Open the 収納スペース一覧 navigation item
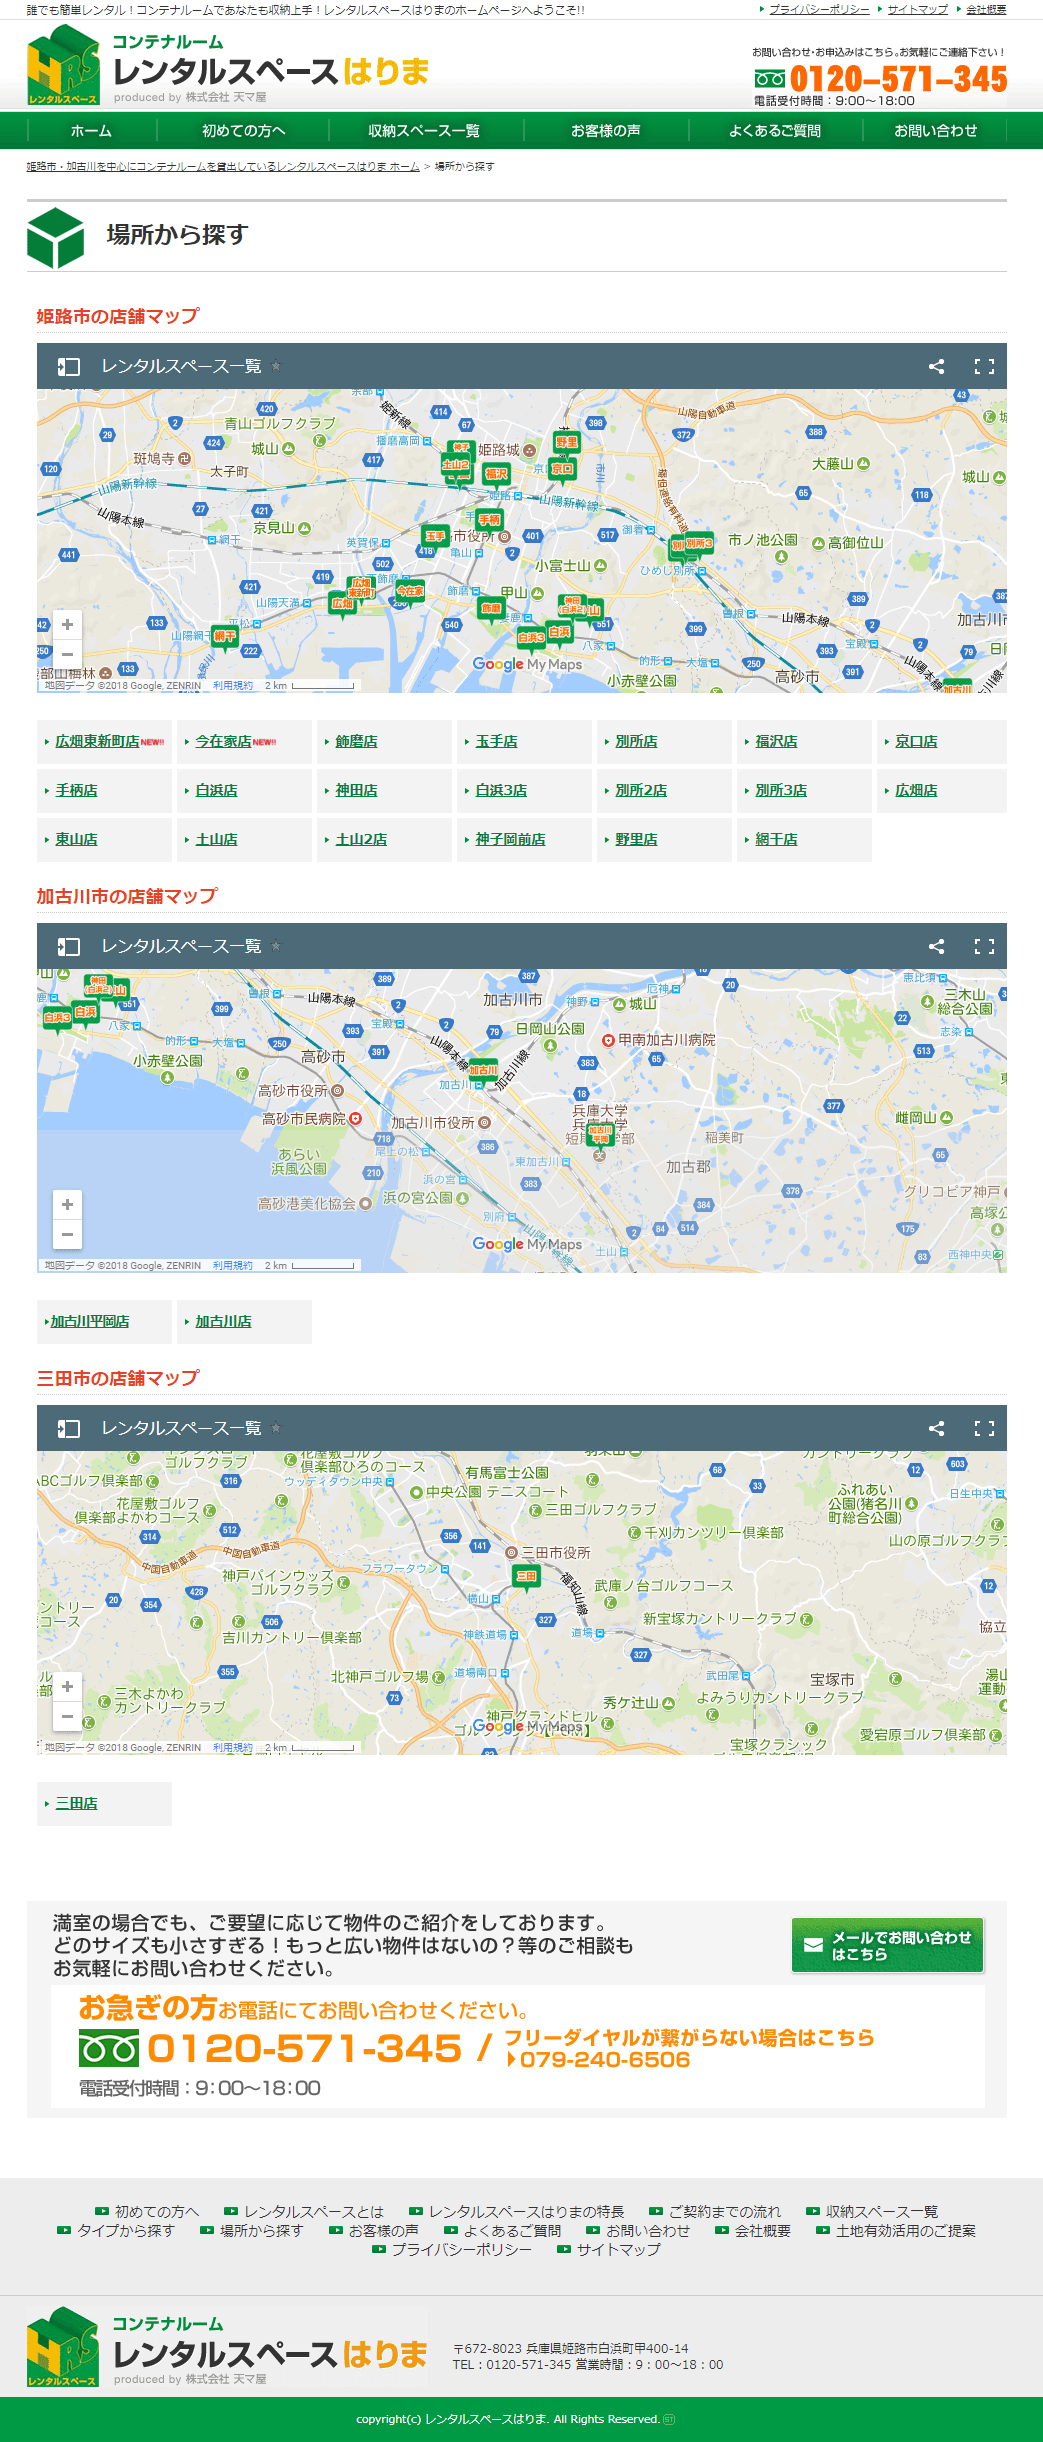The width and height of the screenshot is (1043, 2442). (424, 131)
